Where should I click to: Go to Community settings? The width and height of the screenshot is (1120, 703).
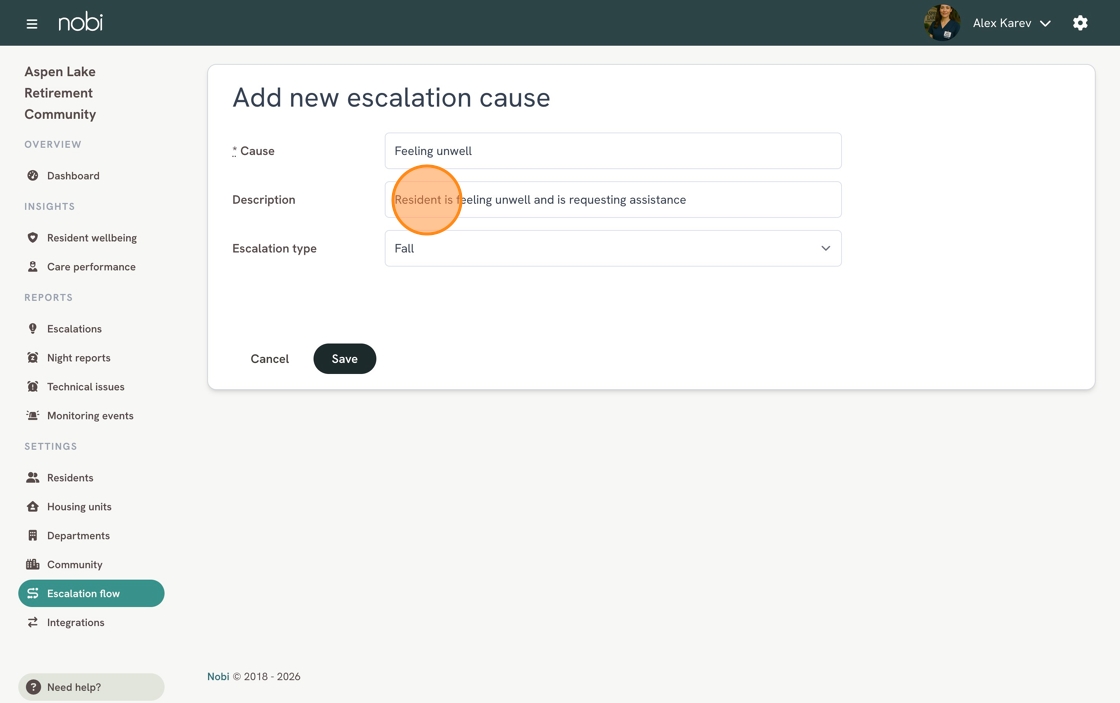point(74,564)
